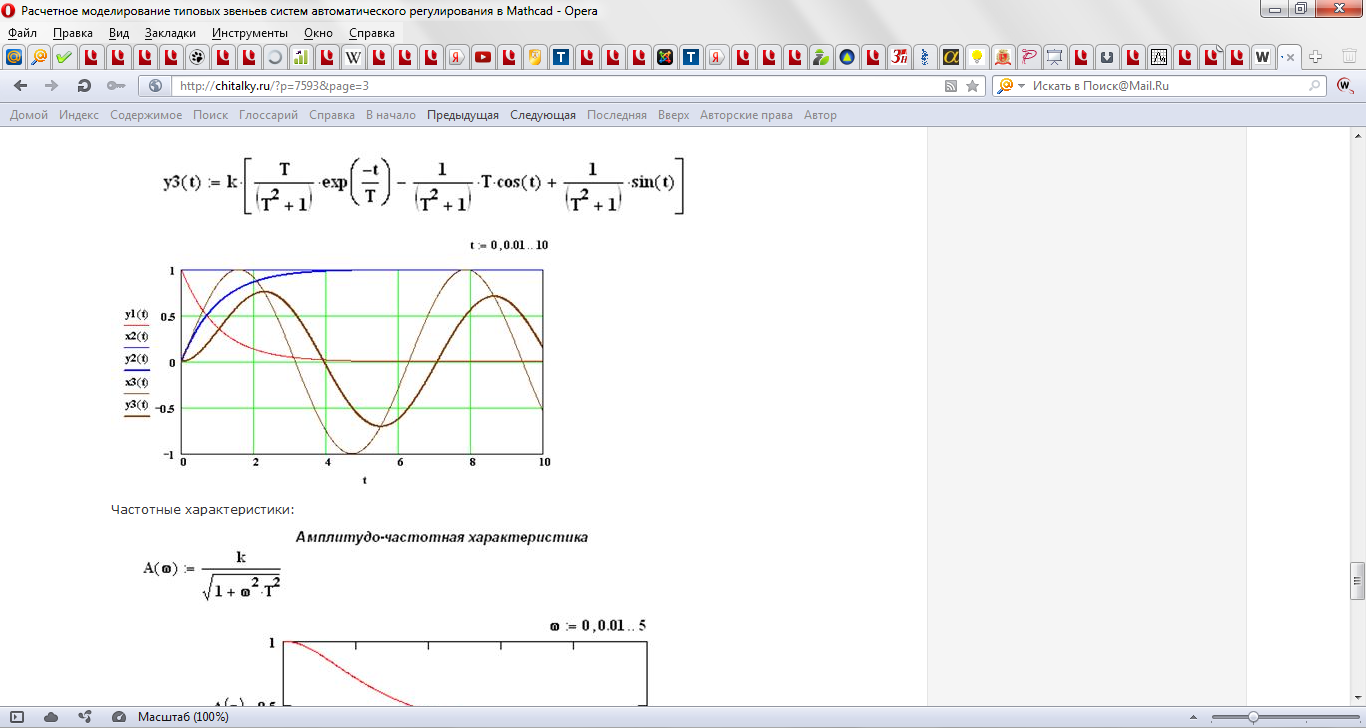Viewport: 1366px width, 728px height.
Task: Switch to the Wikipedia W tab
Action: point(352,56)
